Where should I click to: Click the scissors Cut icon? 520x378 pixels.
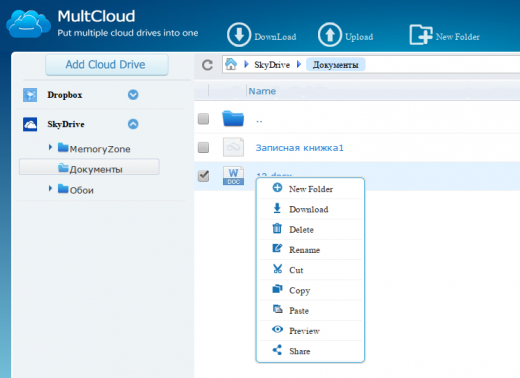277,269
